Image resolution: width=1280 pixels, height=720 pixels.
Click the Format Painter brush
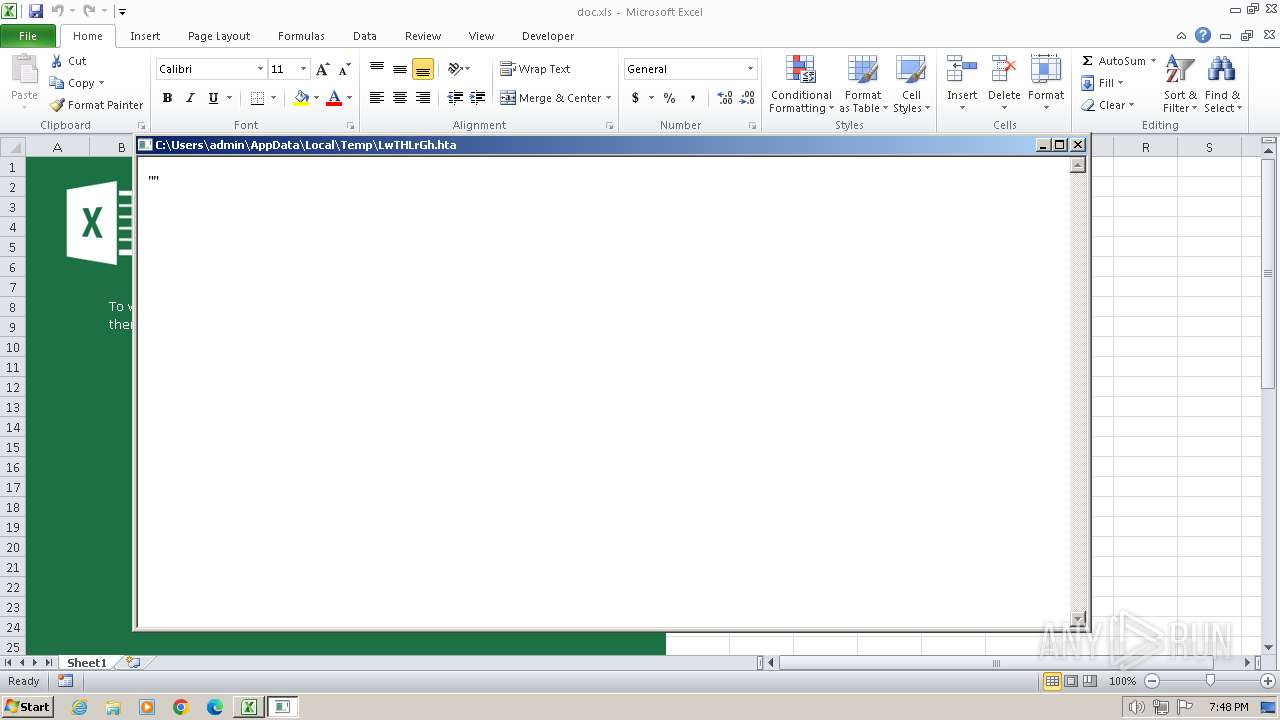(57, 105)
